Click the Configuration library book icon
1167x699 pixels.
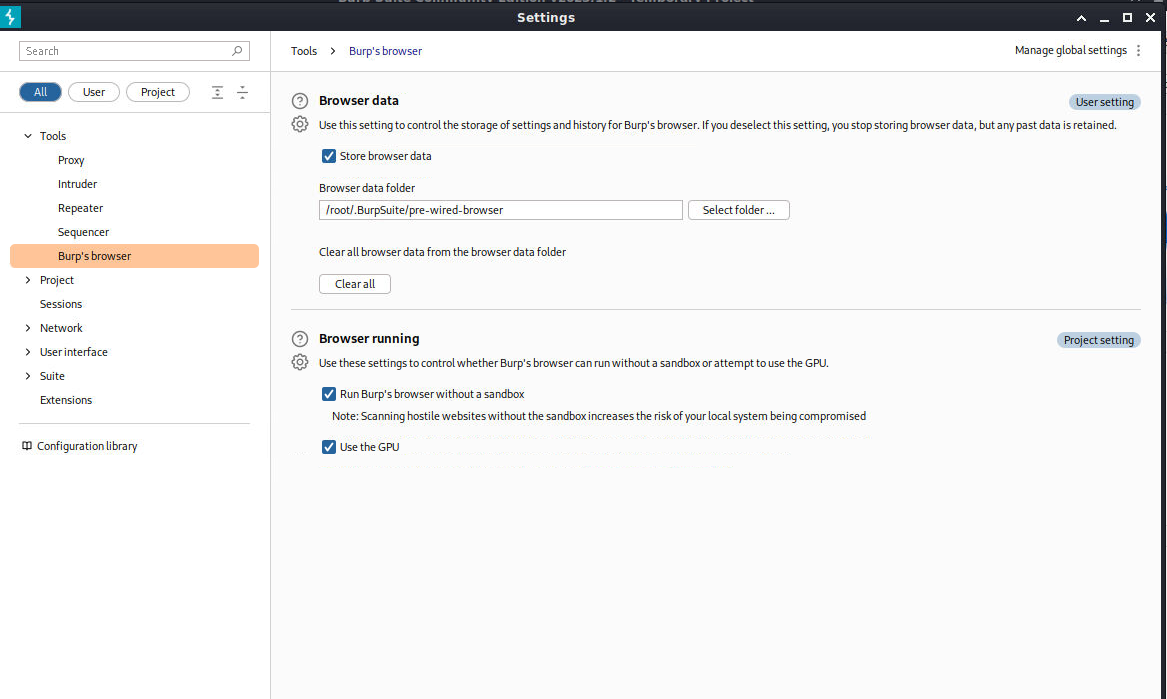point(27,446)
